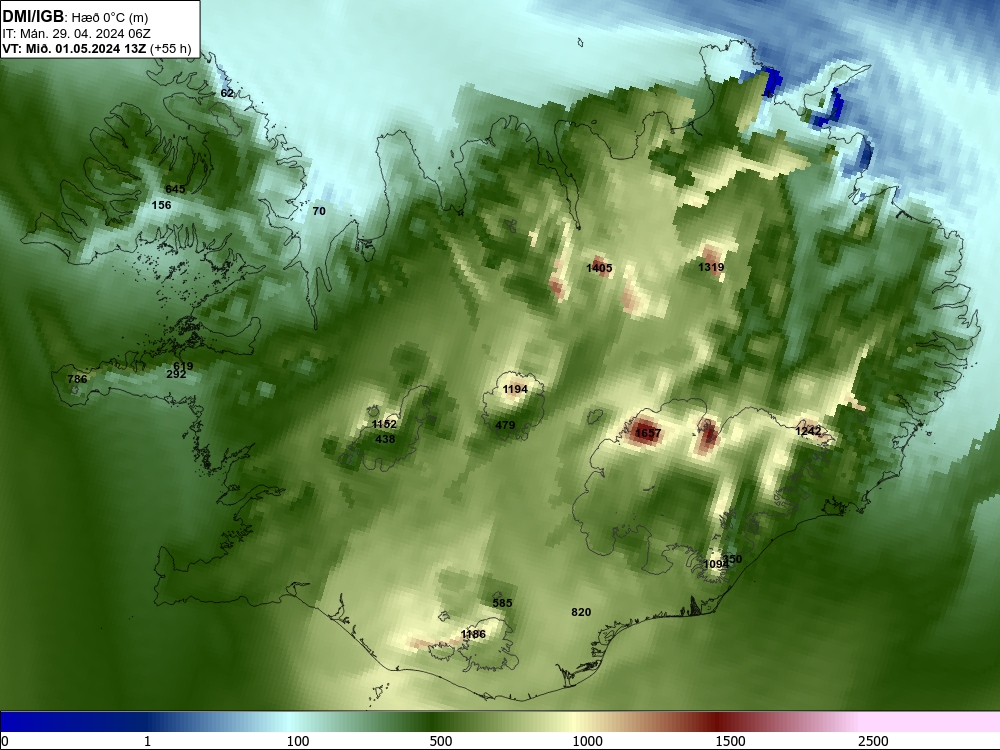
Task: Click the 1186 label on Mýrdalsjökull
Action: [473, 634]
